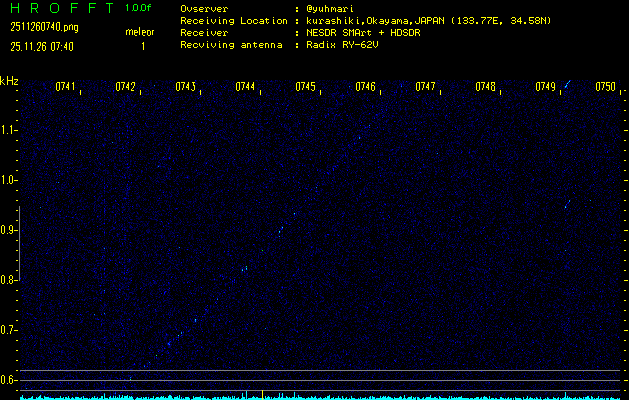Click the Radix RV-62V antenna text
The width and height of the screenshot is (629, 400).
tap(347, 46)
